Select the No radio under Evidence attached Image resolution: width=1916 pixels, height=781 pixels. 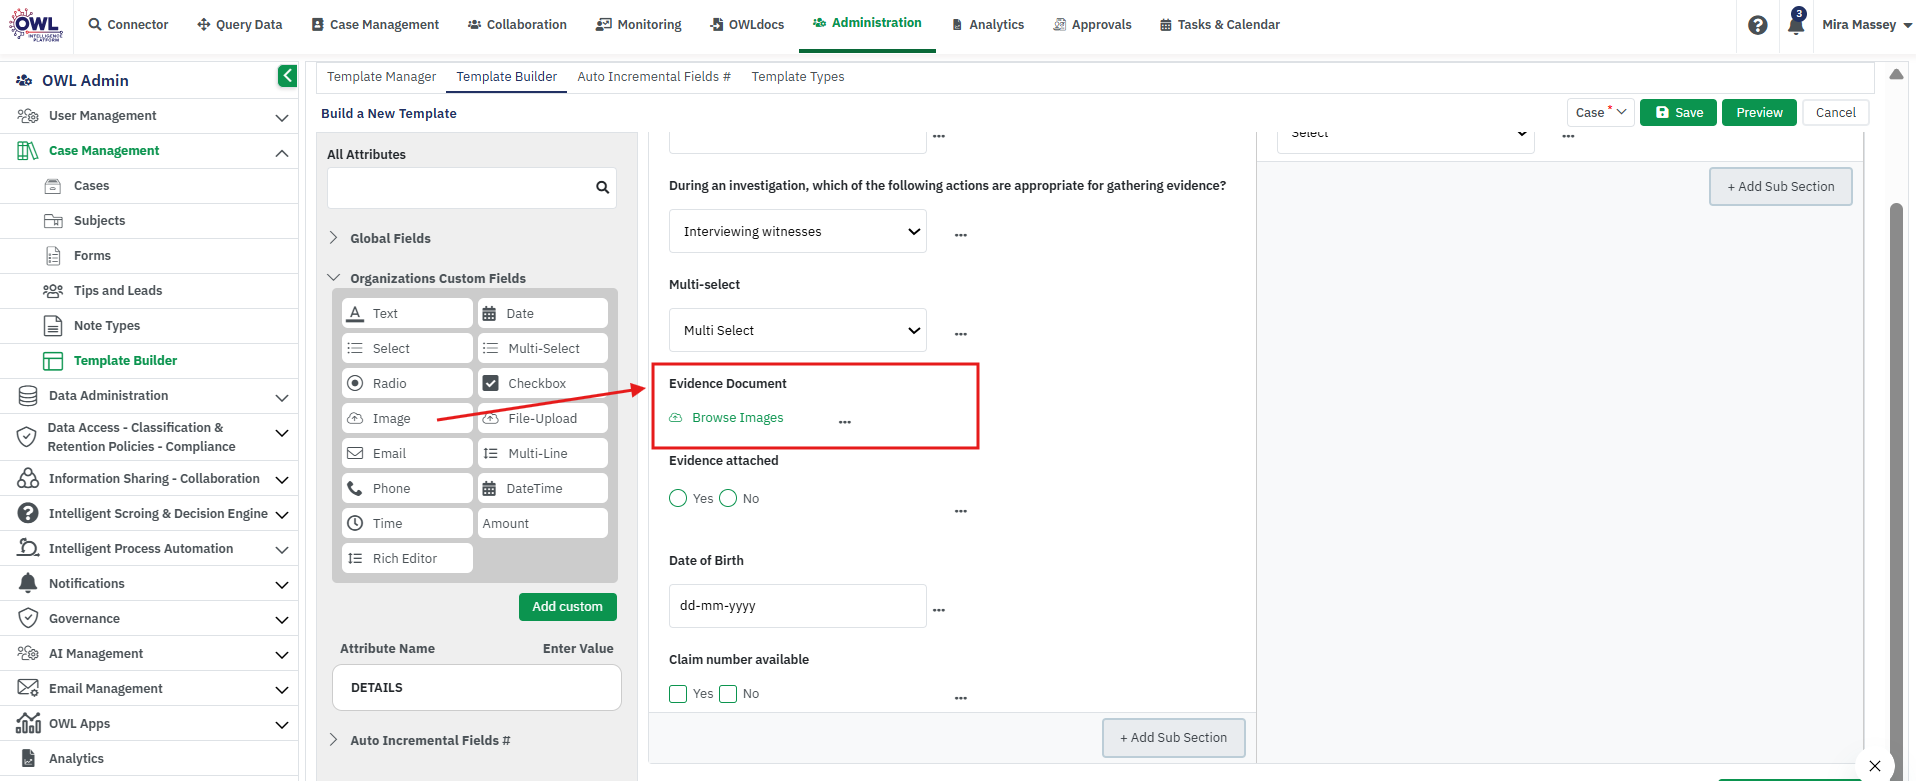728,498
